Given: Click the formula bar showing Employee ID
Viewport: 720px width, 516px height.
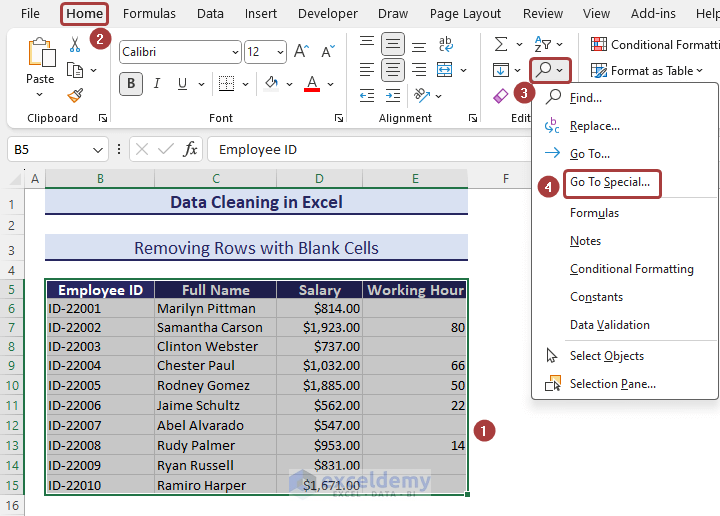Looking at the screenshot, I should (369, 150).
